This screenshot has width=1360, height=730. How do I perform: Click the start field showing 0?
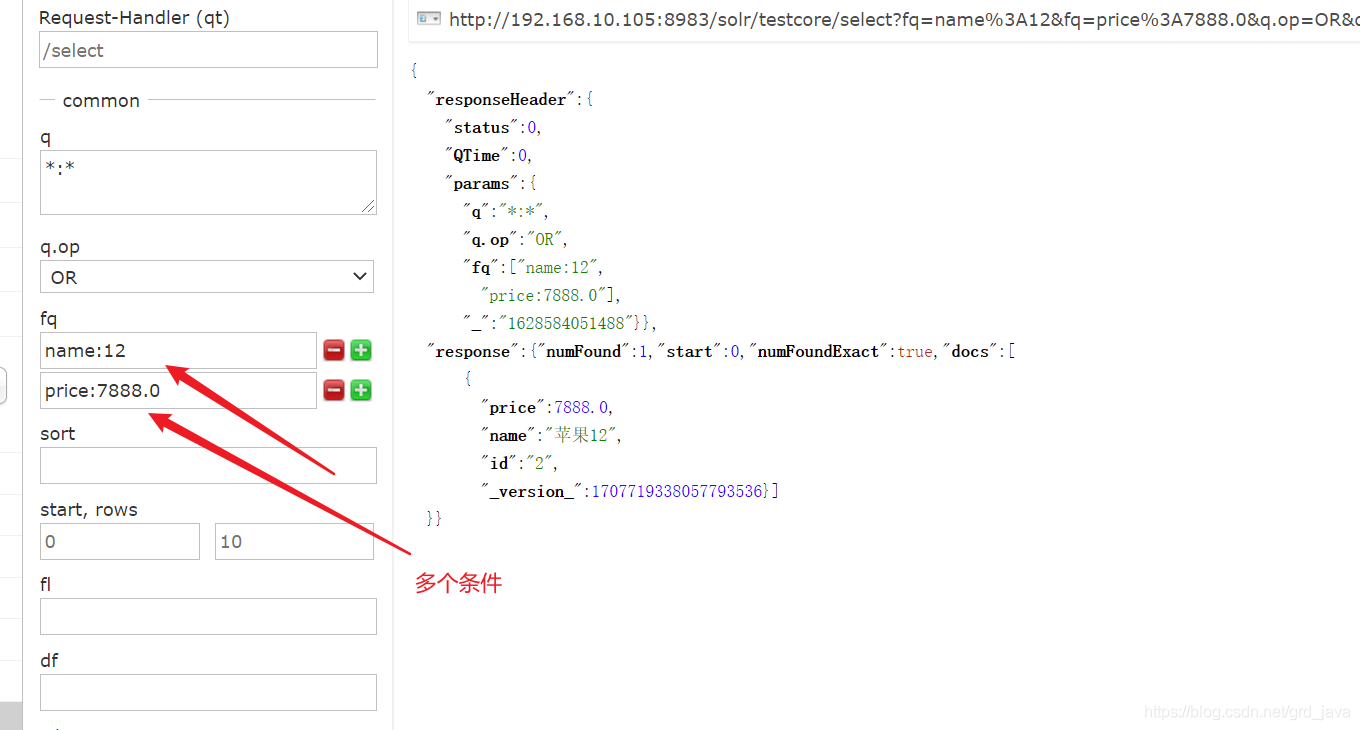coord(120,541)
